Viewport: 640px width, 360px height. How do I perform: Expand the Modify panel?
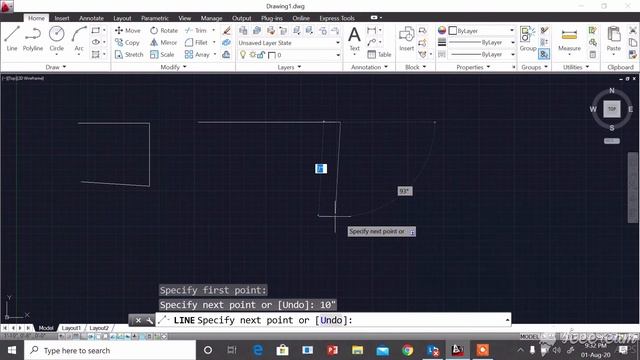173,67
